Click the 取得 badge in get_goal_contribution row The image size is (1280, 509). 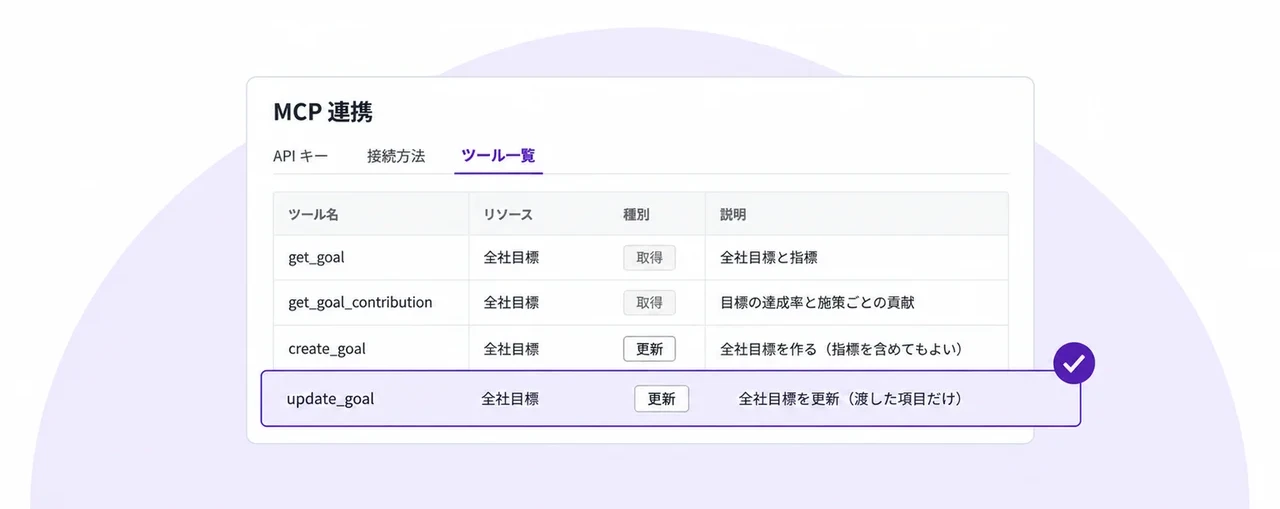649,302
